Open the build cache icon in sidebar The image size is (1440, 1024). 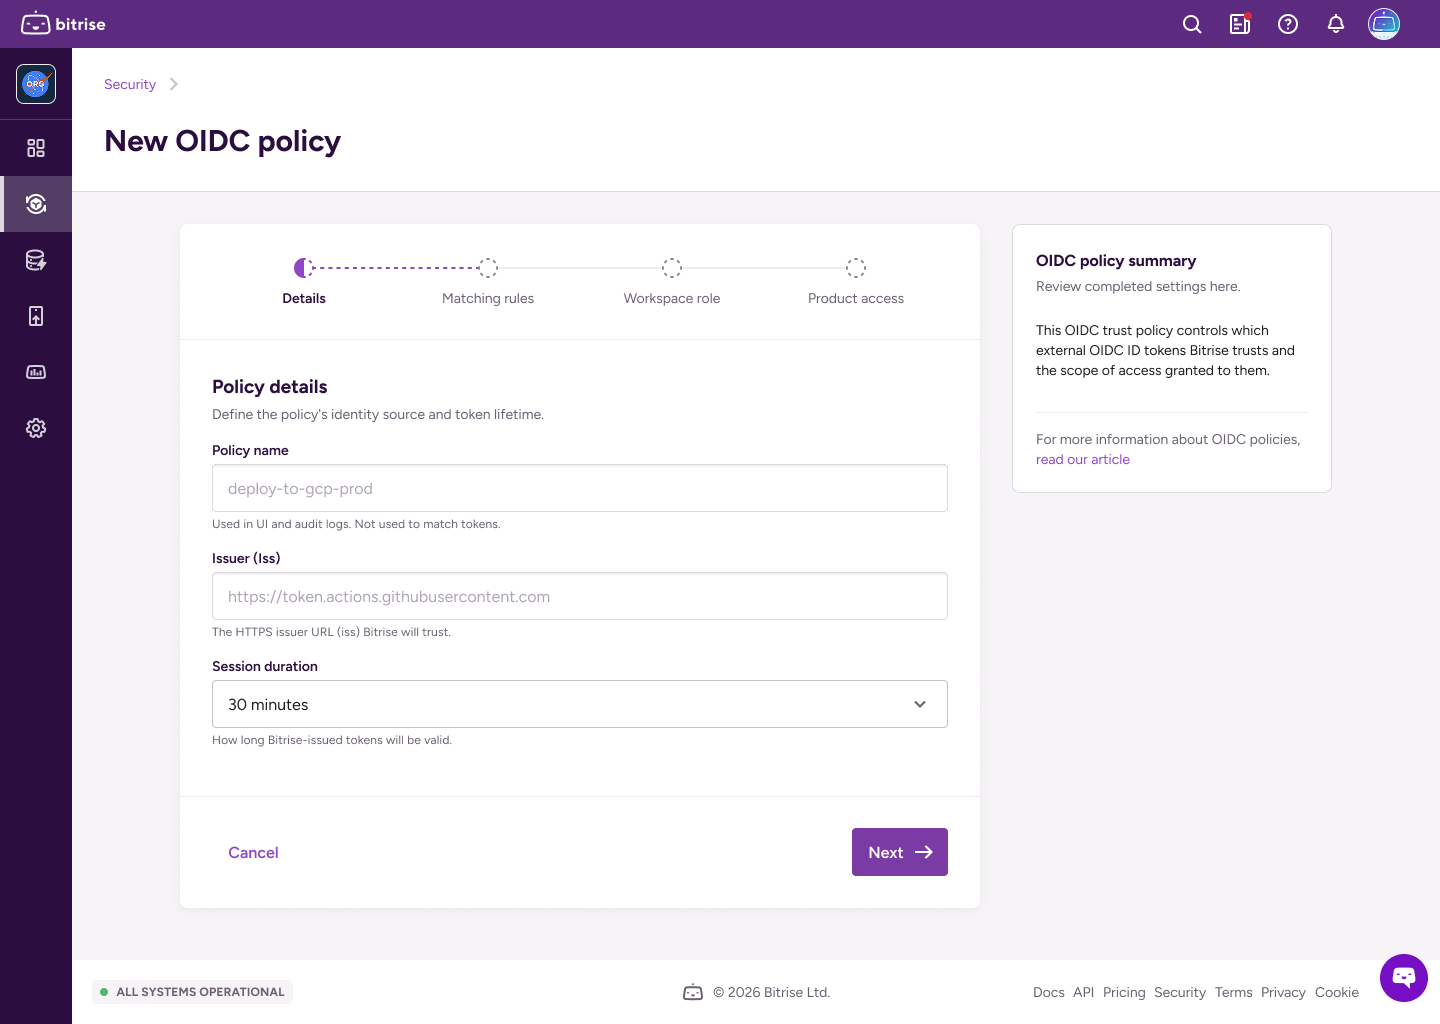[x=36, y=259]
